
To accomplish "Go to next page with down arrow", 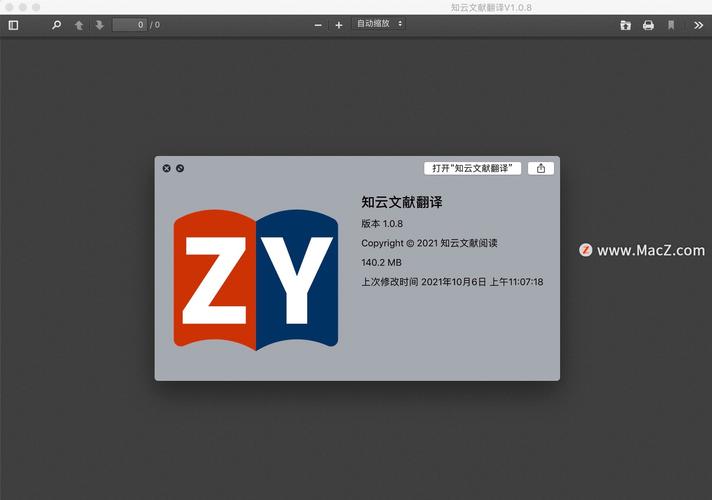I will coord(99,25).
